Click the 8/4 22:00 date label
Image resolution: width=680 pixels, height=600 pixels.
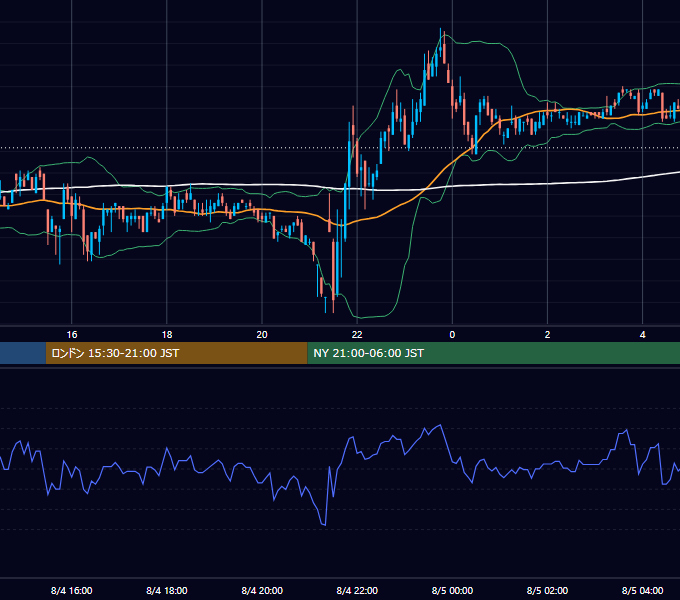coord(357,590)
